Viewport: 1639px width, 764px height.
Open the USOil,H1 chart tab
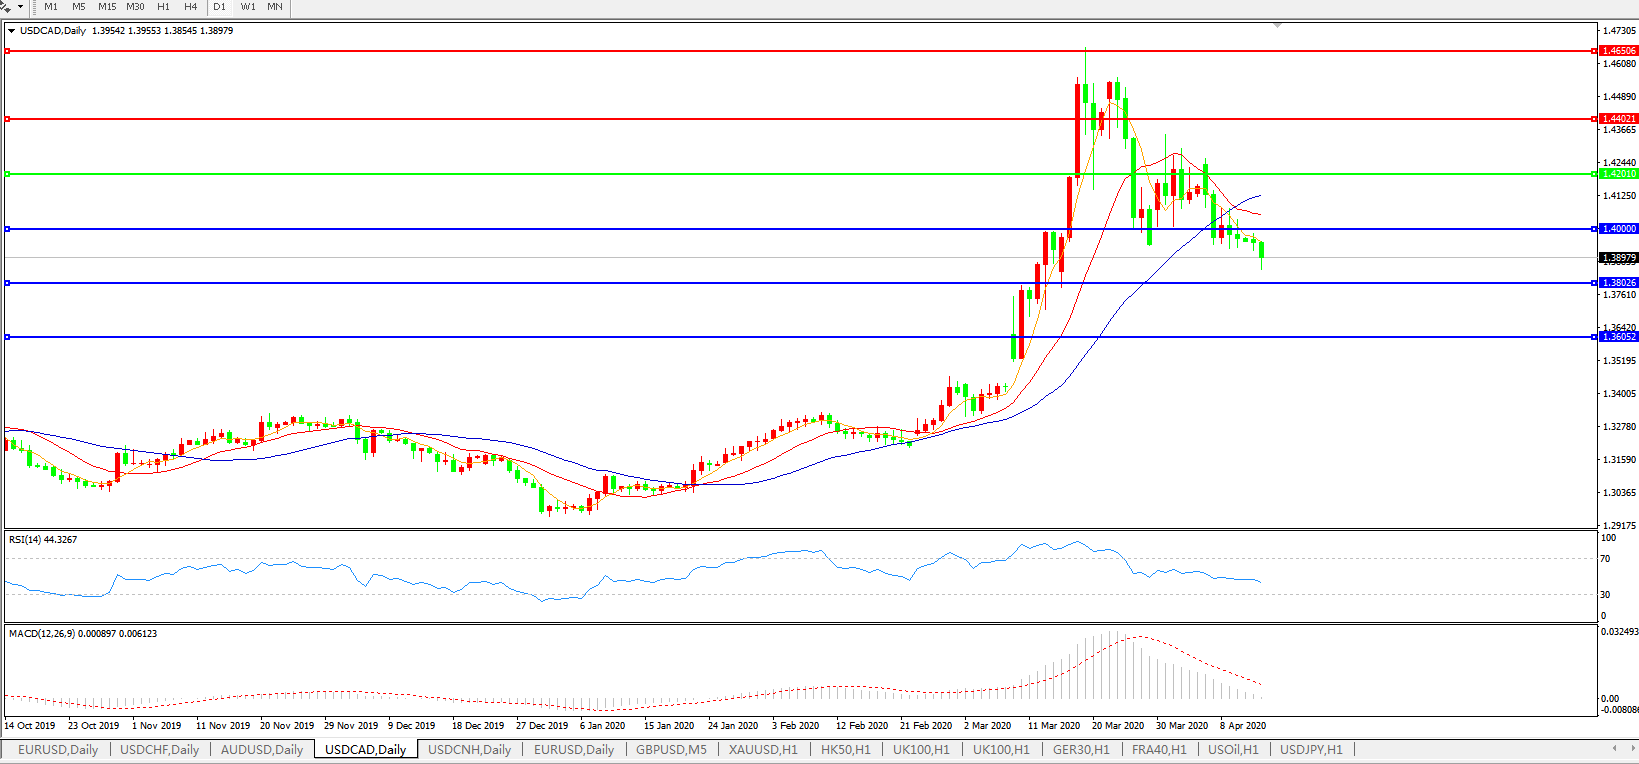[1233, 749]
